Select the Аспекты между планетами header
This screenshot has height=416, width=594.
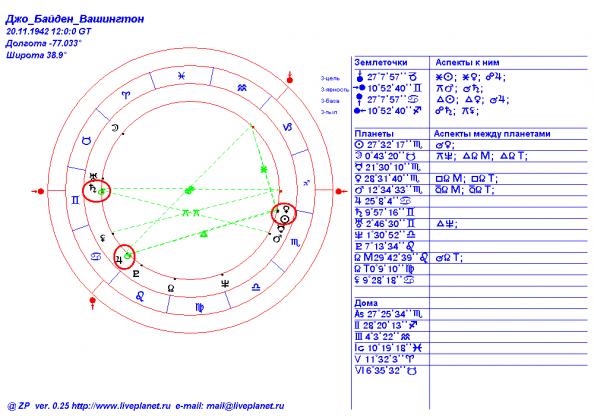[x=492, y=134]
